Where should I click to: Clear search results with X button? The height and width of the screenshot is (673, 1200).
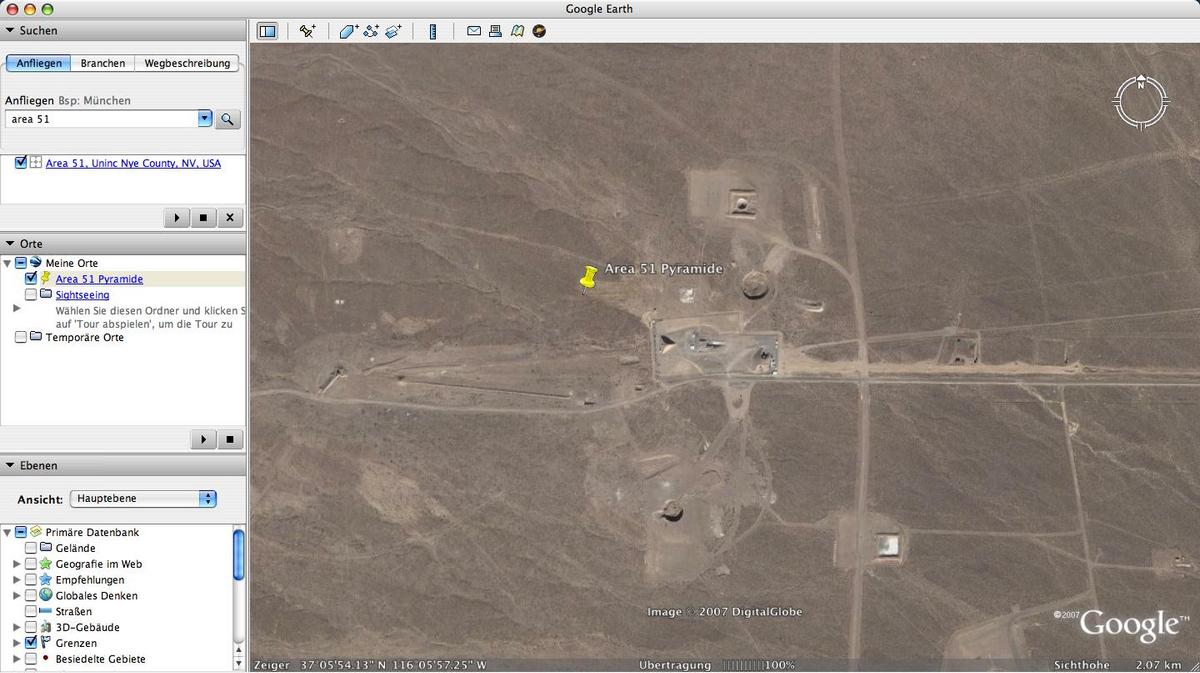pyautogui.click(x=230, y=217)
